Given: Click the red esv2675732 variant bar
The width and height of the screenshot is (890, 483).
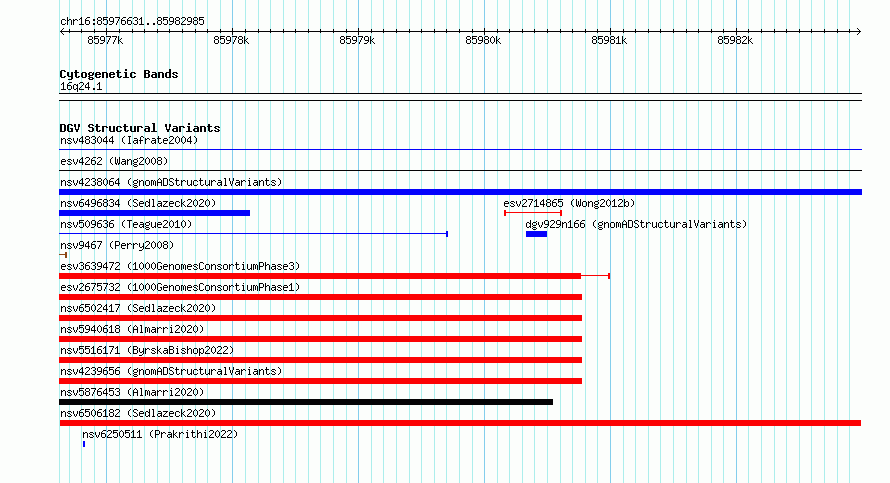Looking at the screenshot, I should tap(321, 297).
